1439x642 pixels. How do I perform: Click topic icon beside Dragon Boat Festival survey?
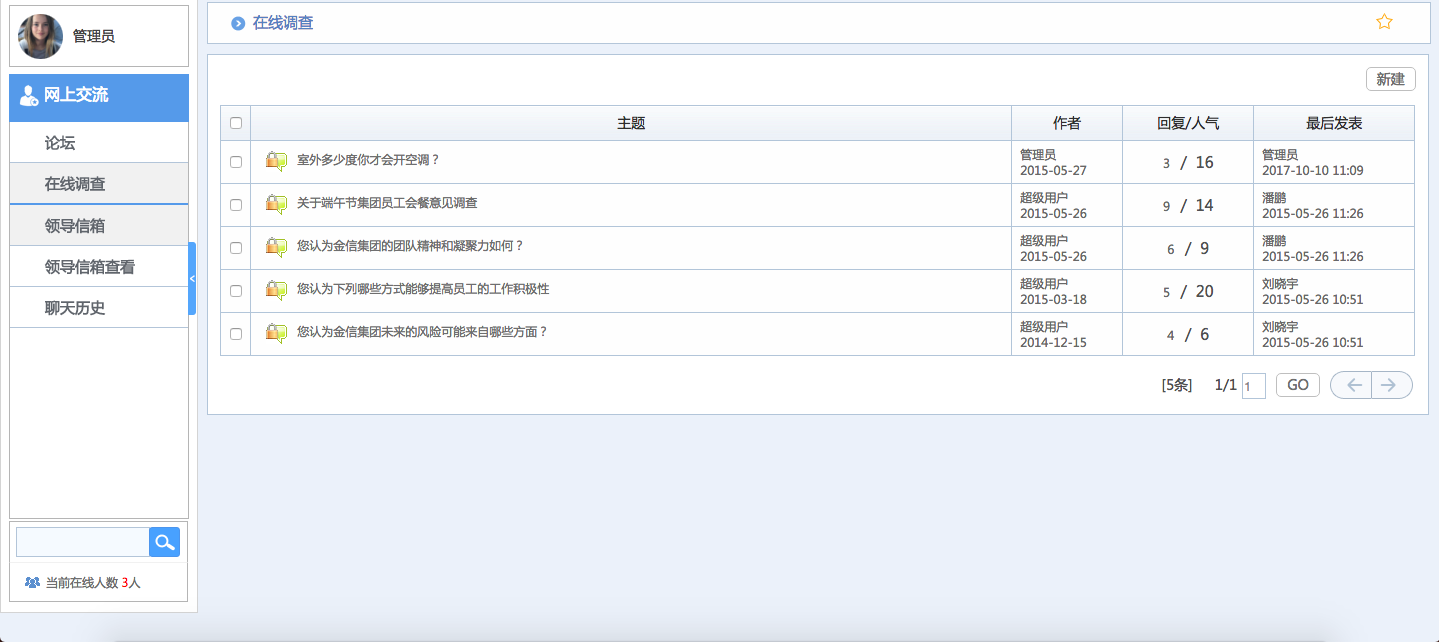coord(277,204)
